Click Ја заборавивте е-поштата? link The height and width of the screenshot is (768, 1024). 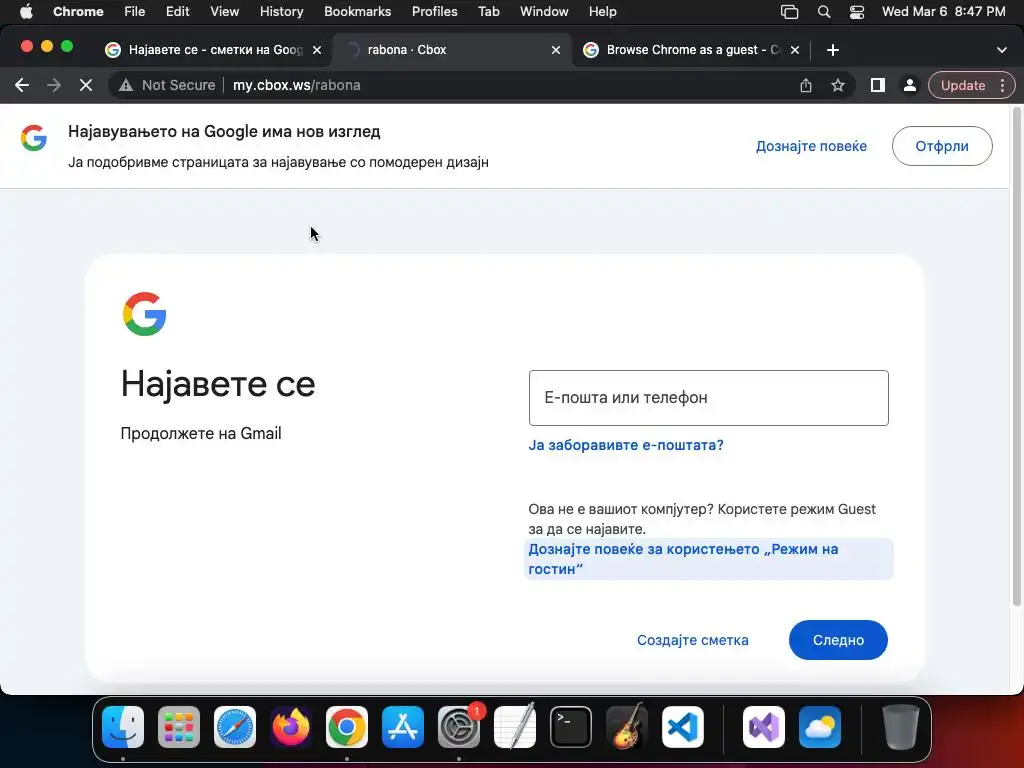point(626,445)
